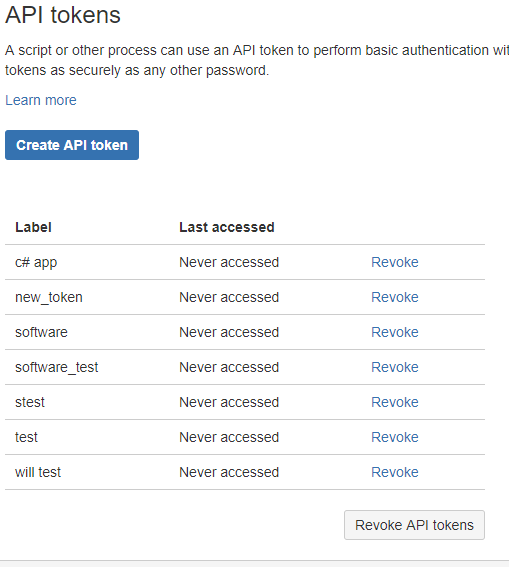509x567 pixels.
Task: Click the Revoke API tokens button
Action: 414,525
